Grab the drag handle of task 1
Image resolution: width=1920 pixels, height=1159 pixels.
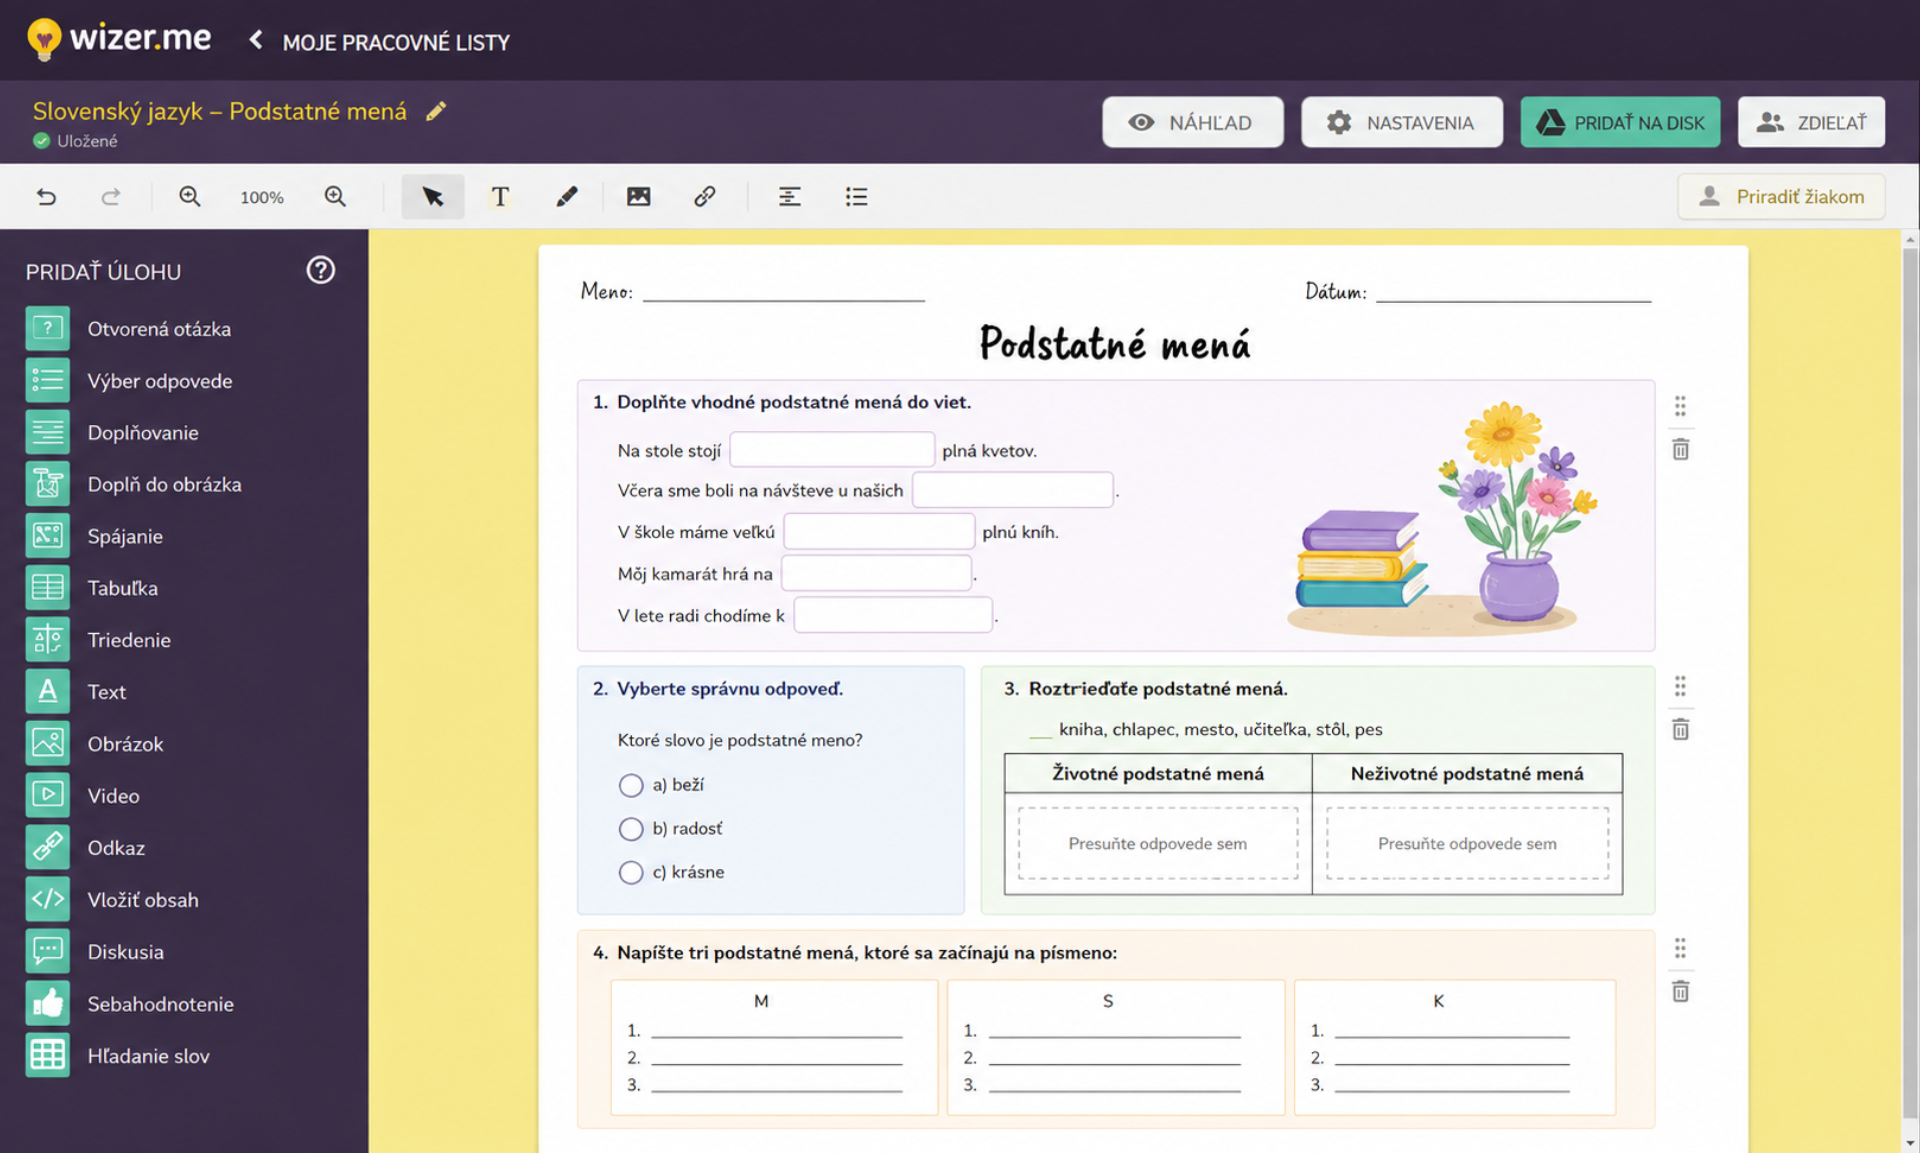click(x=1681, y=407)
